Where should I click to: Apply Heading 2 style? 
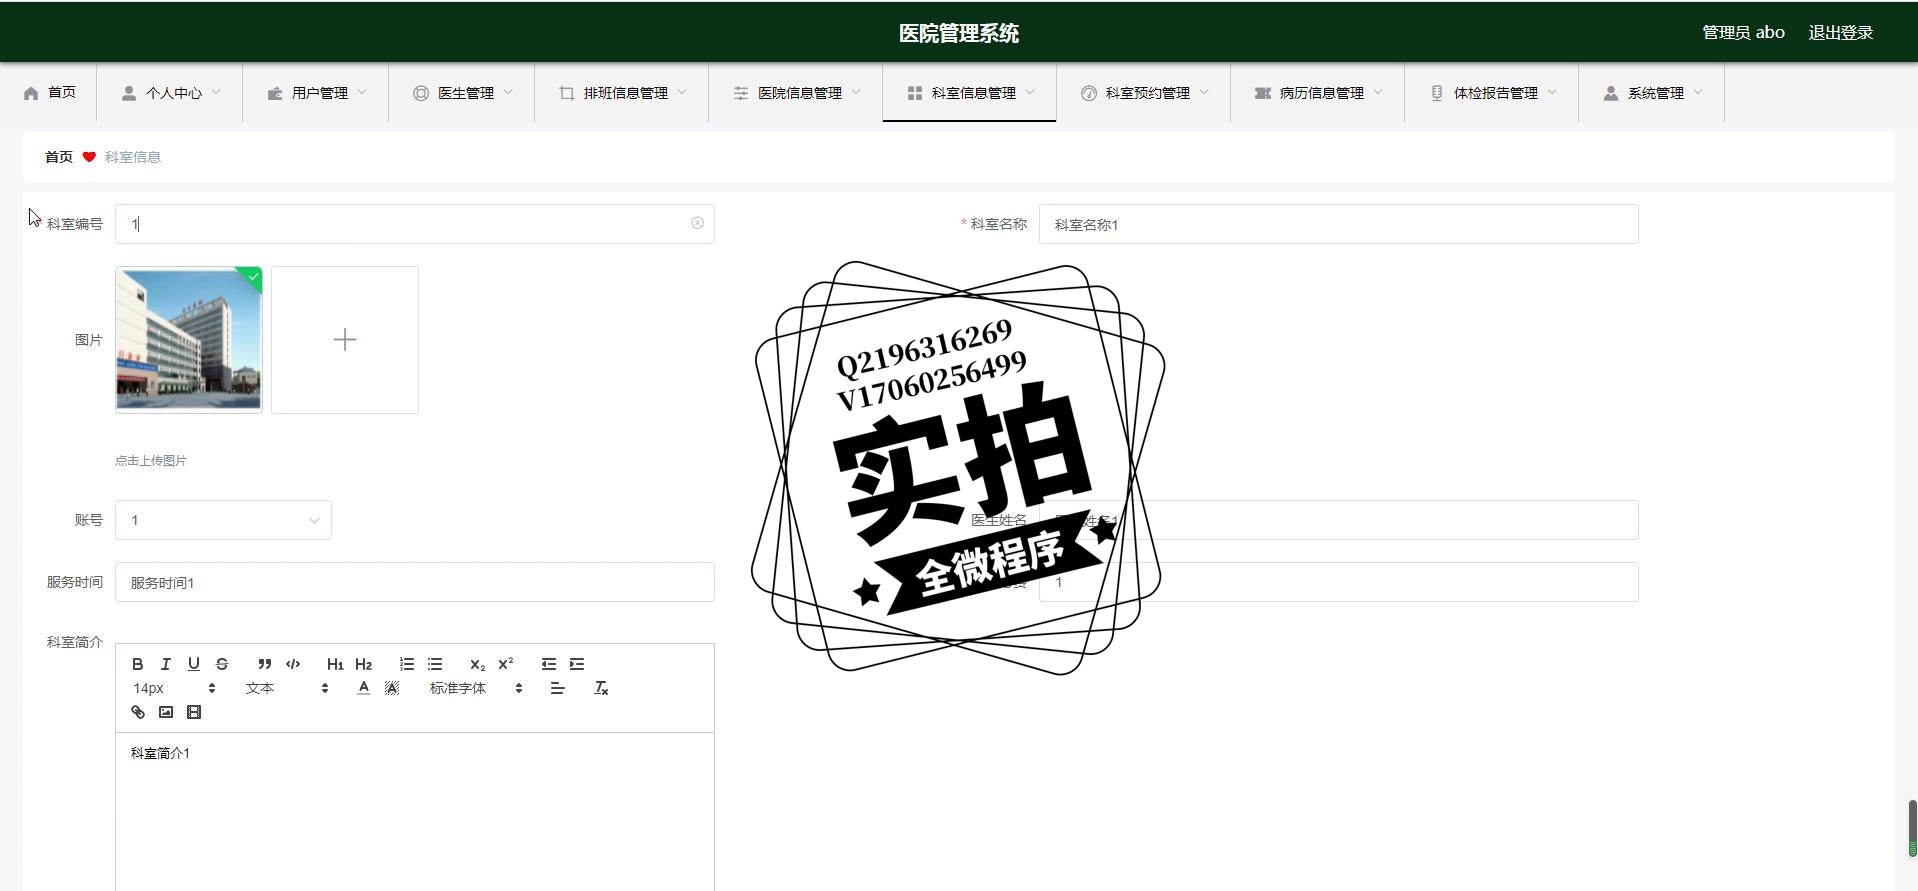click(x=364, y=664)
